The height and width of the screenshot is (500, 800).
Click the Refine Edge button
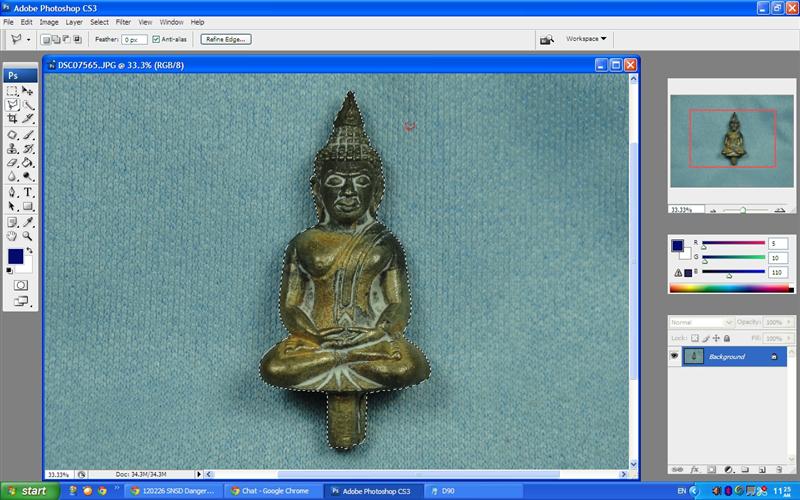coord(225,39)
